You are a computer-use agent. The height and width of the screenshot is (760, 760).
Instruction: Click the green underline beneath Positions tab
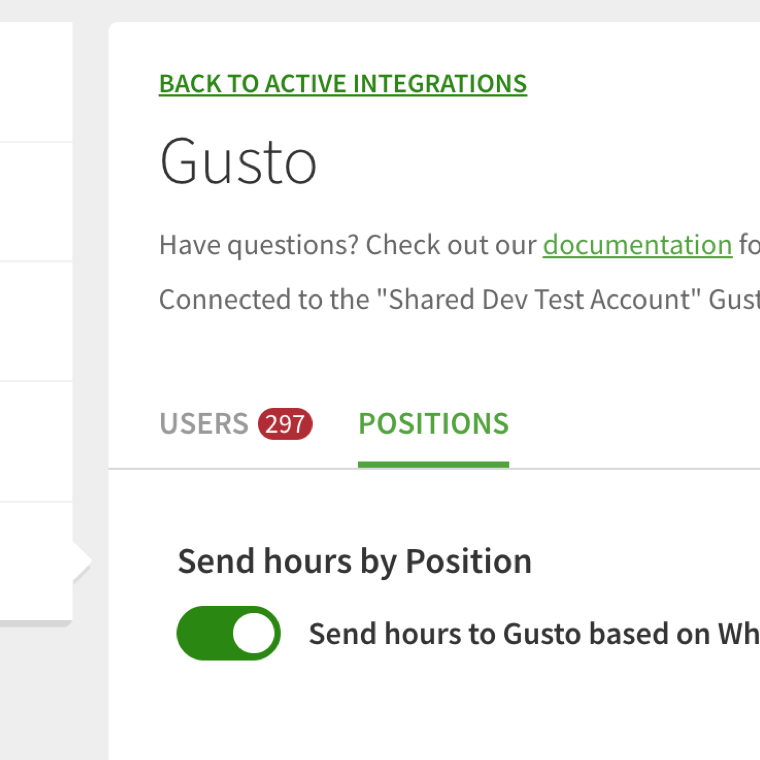click(x=433, y=464)
